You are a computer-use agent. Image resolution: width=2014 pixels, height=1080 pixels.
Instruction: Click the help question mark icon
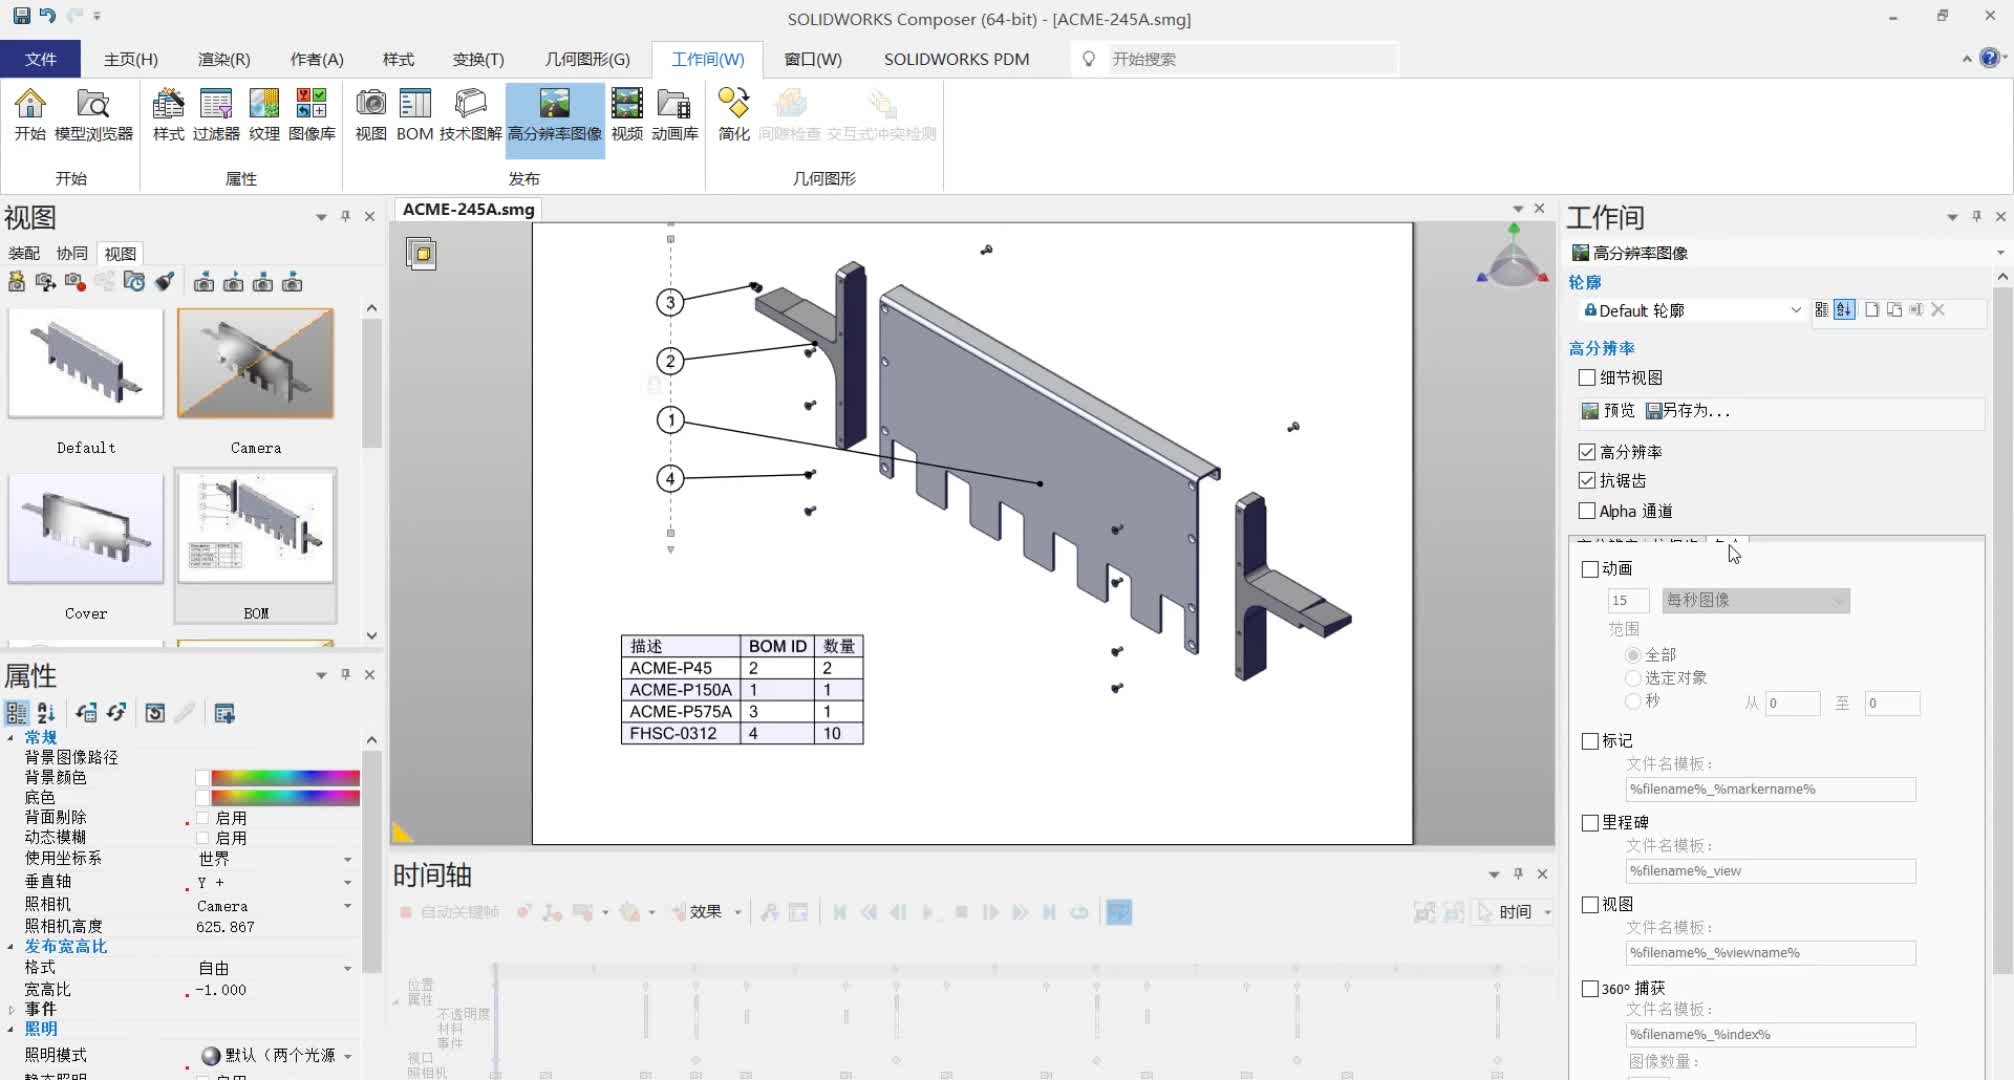(1990, 58)
